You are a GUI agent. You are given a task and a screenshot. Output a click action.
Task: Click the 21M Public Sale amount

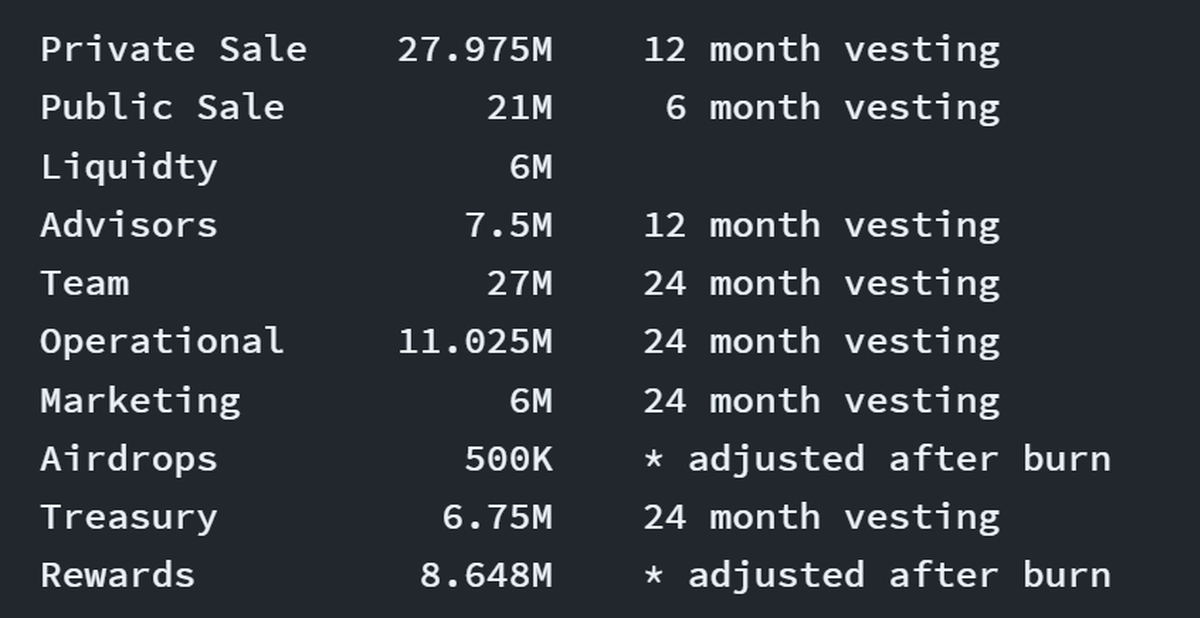[518, 107]
